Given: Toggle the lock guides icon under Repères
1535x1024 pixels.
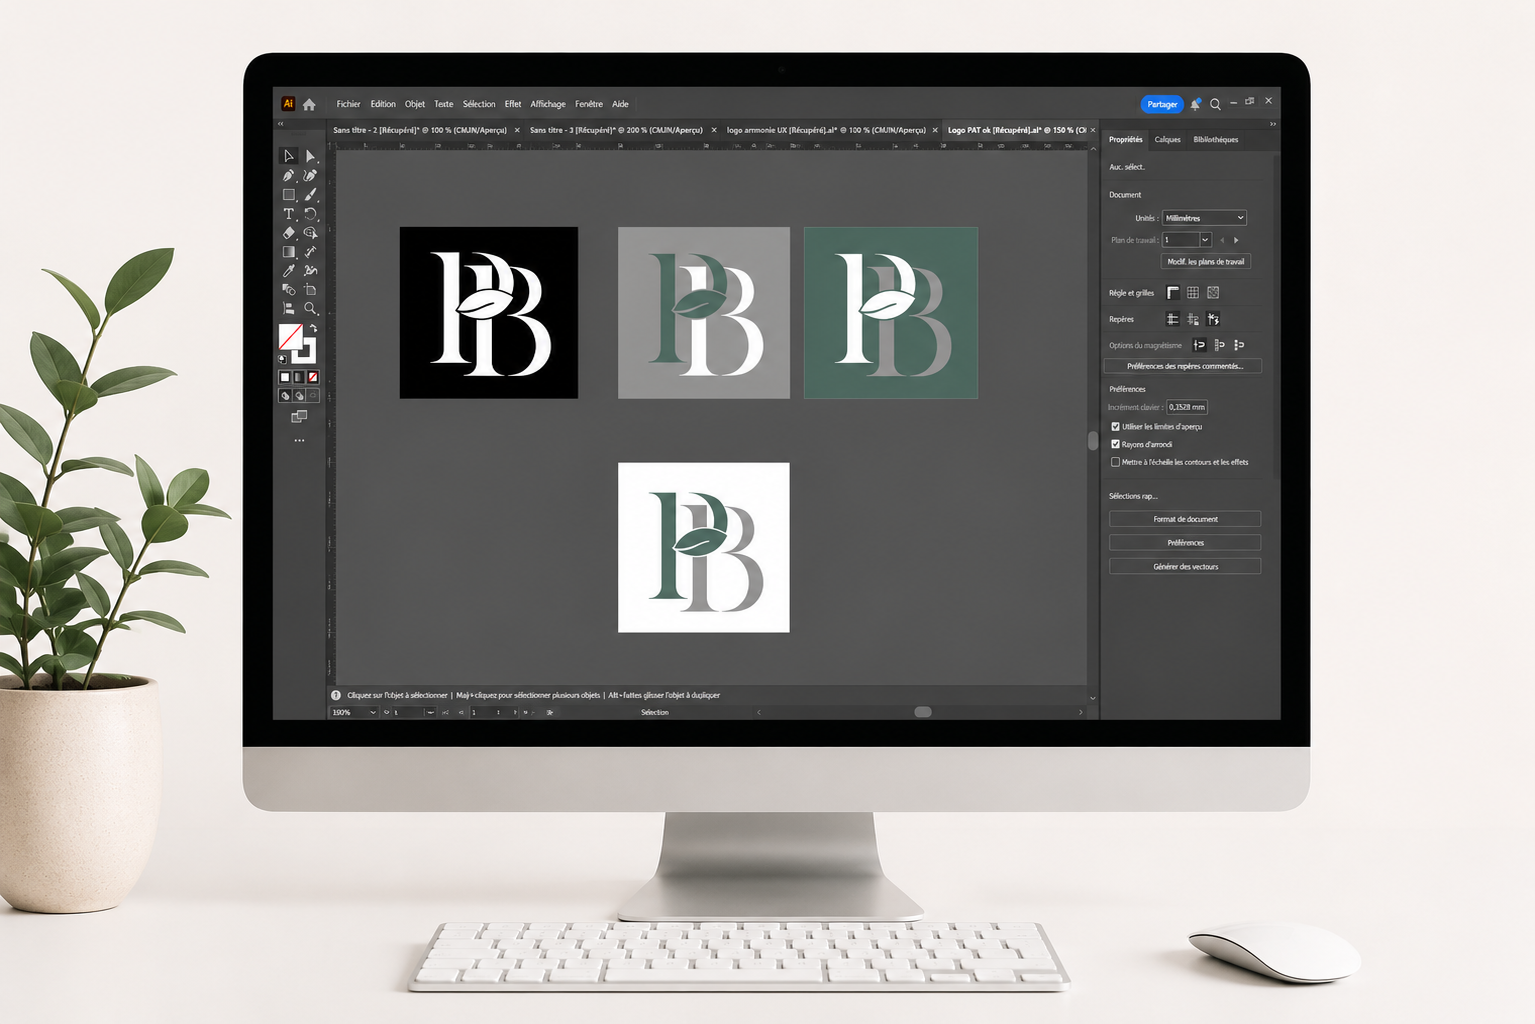Looking at the screenshot, I should (x=1193, y=319).
